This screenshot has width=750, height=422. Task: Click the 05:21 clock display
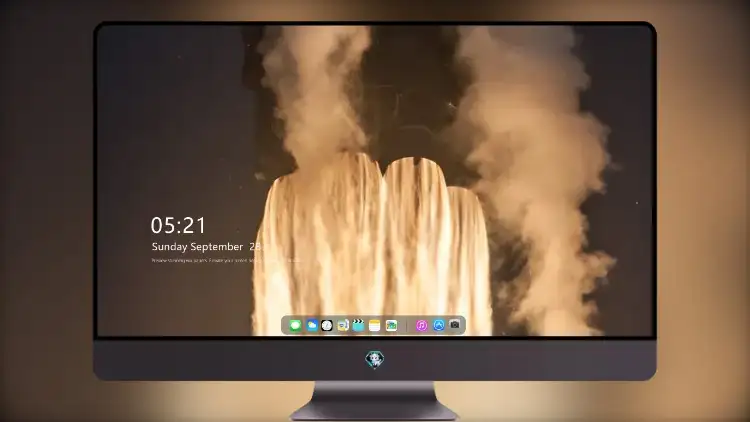point(178,225)
